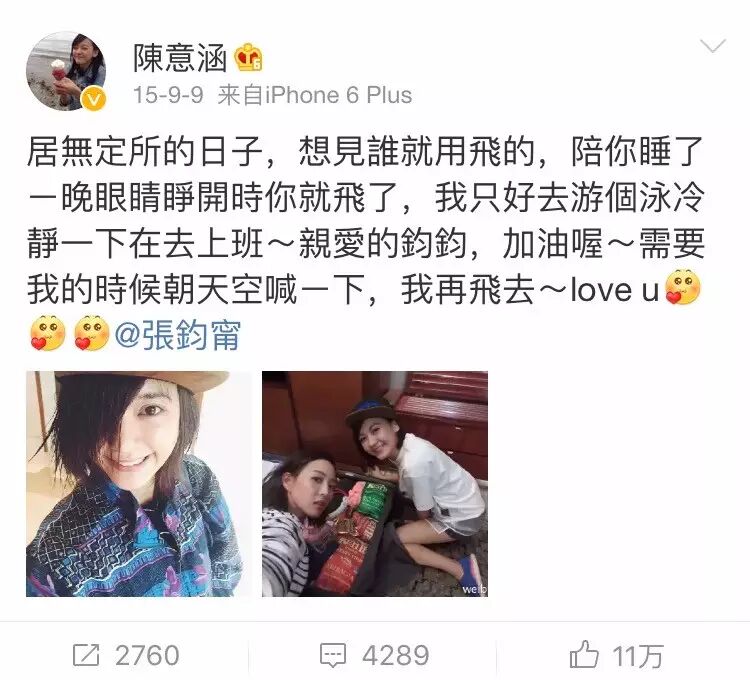750x680 pixels.
Task: Open the @張鈞甯 mention link
Action: pos(177,334)
